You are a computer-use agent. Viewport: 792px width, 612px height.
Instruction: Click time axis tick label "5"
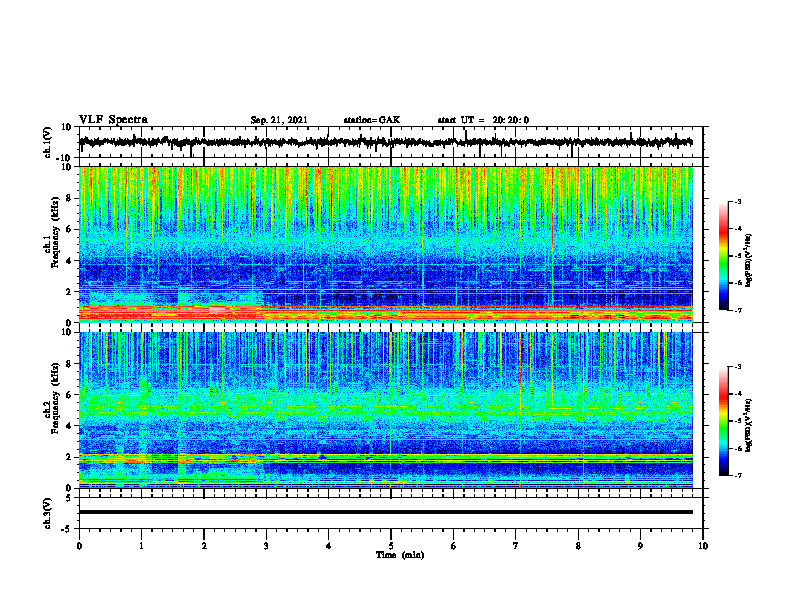[391, 546]
